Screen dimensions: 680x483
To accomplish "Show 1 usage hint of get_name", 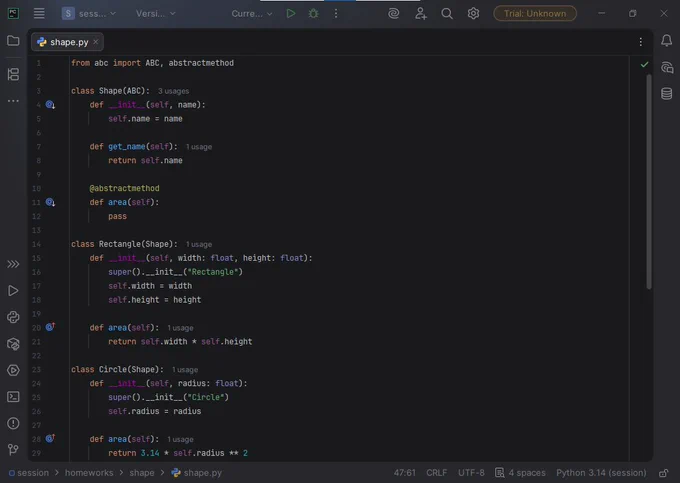I will tap(199, 147).
